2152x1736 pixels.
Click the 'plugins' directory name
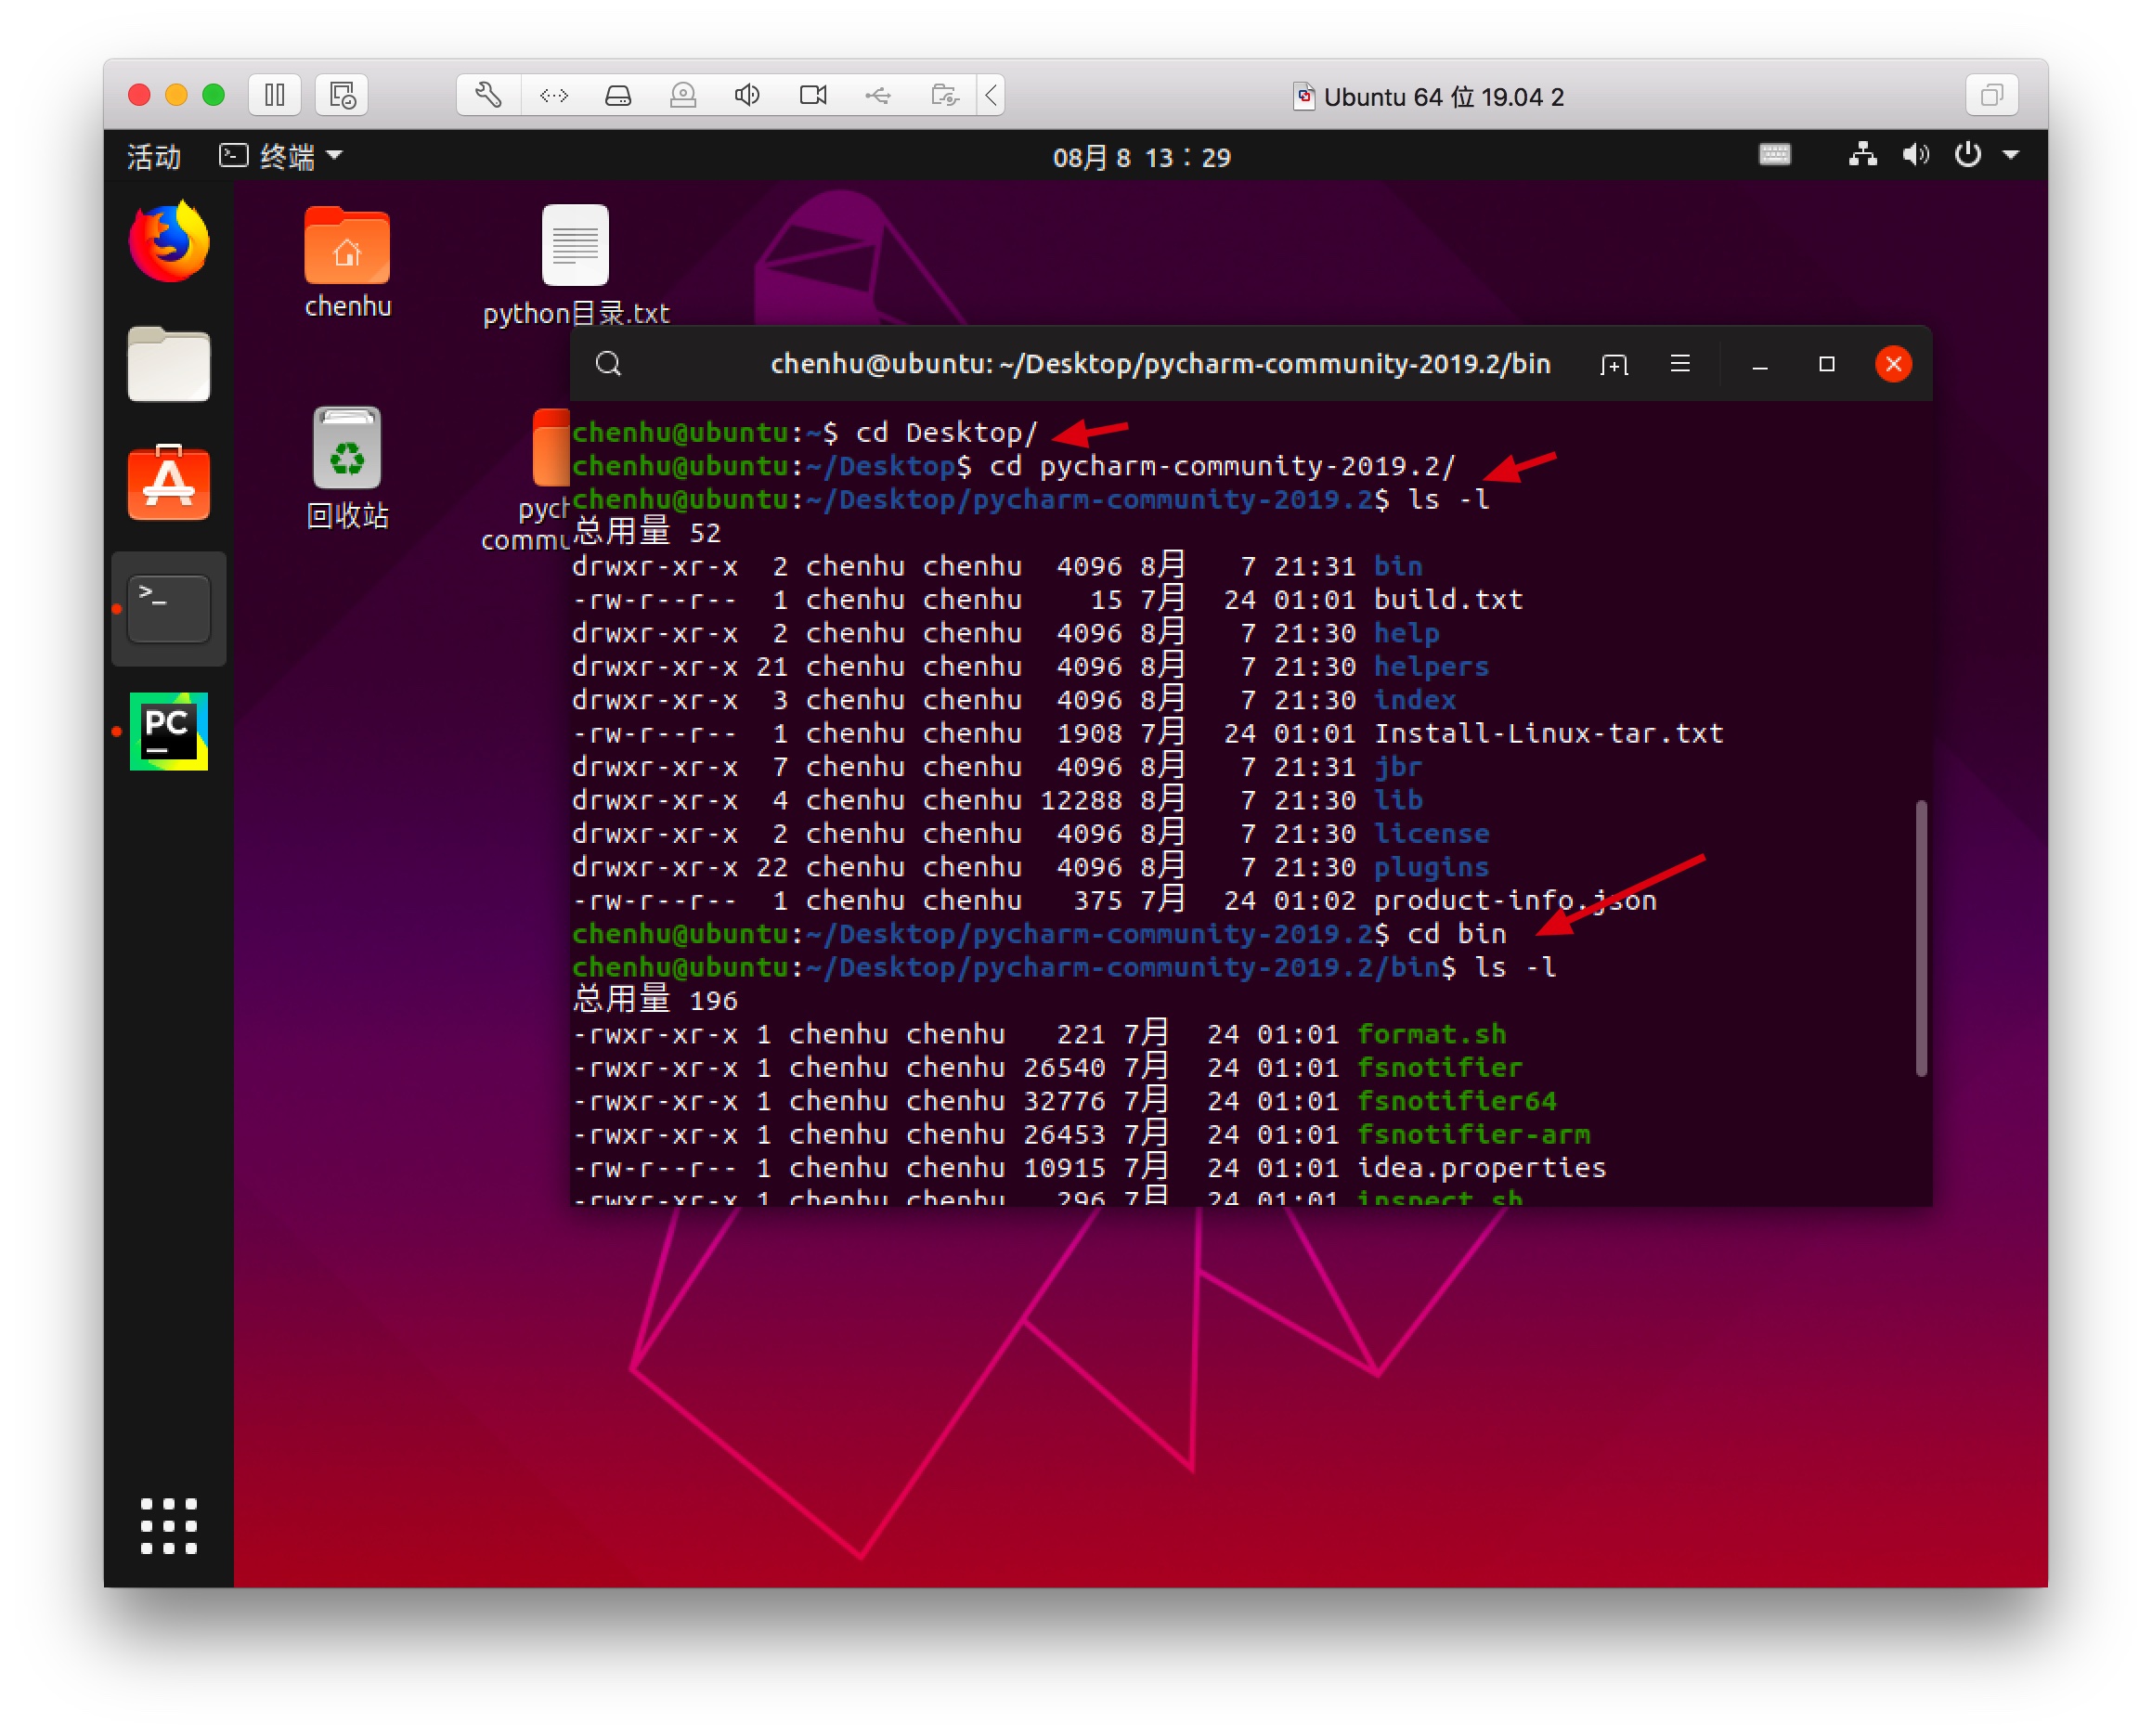point(1431,867)
